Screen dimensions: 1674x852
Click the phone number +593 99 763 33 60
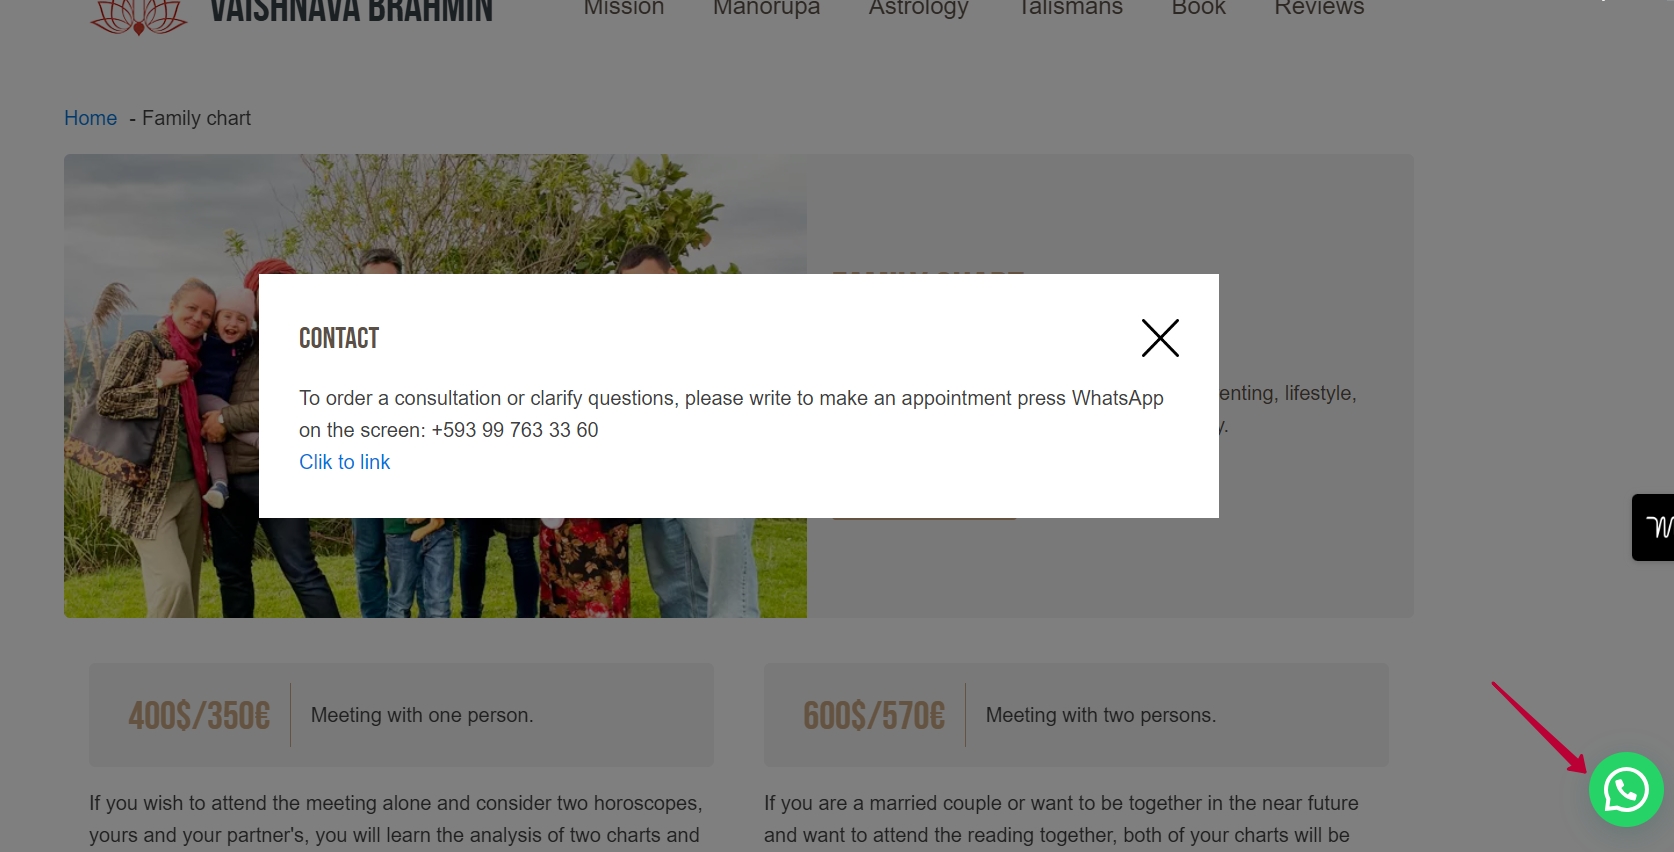pyautogui.click(x=515, y=430)
